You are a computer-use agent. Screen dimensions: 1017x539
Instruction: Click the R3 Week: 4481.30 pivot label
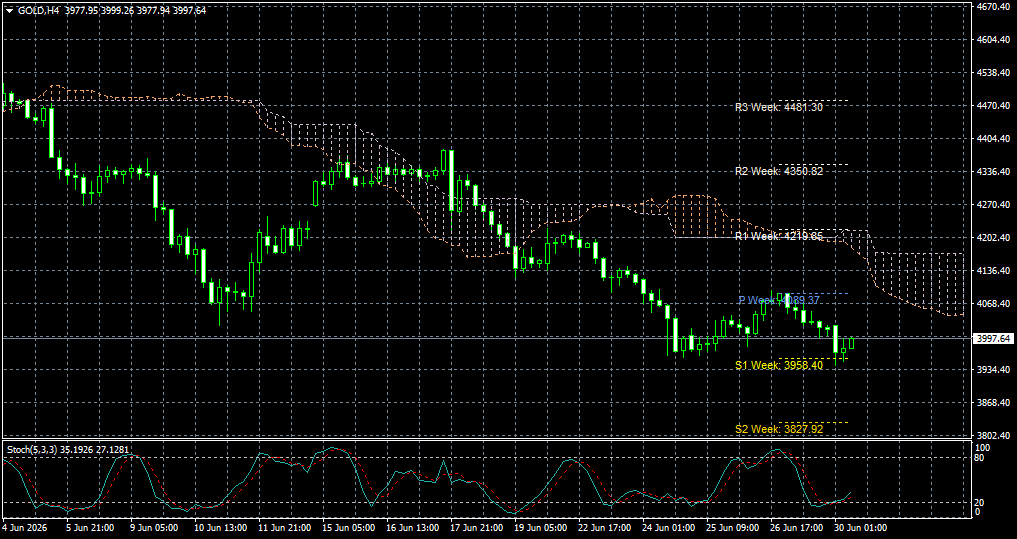(x=779, y=108)
